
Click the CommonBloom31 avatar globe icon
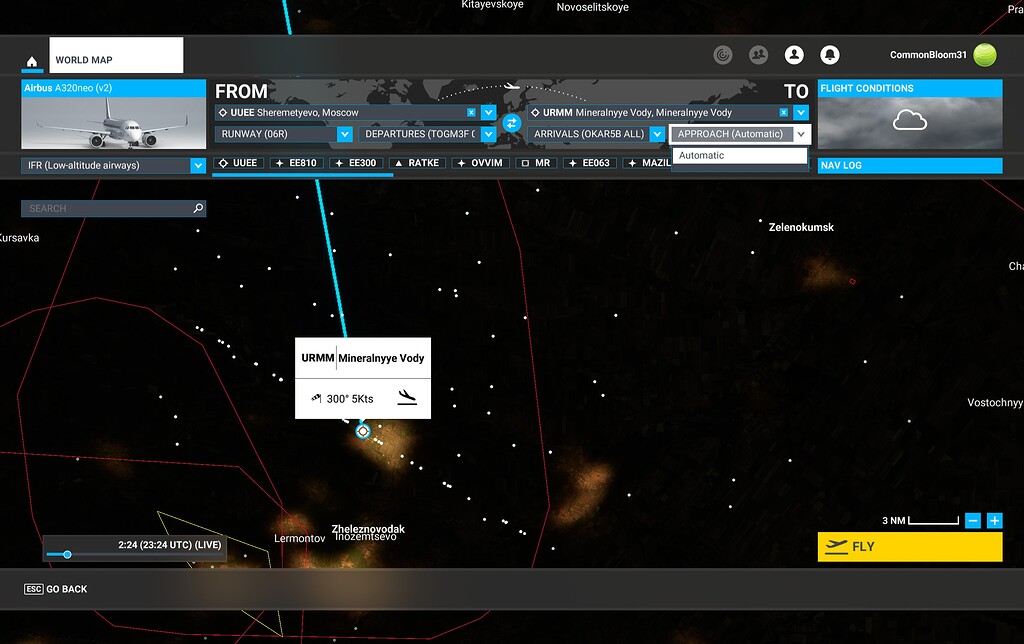(x=985, y=55)
